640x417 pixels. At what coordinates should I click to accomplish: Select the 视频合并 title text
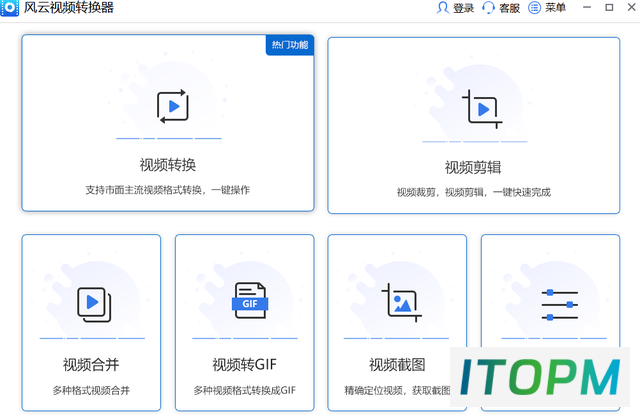91,364
